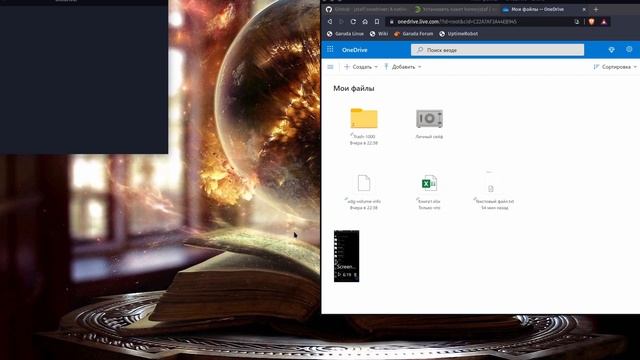Open the Excel workbook file
The height and width of the screenshot is (360, 640).
[x=429, y=183]
